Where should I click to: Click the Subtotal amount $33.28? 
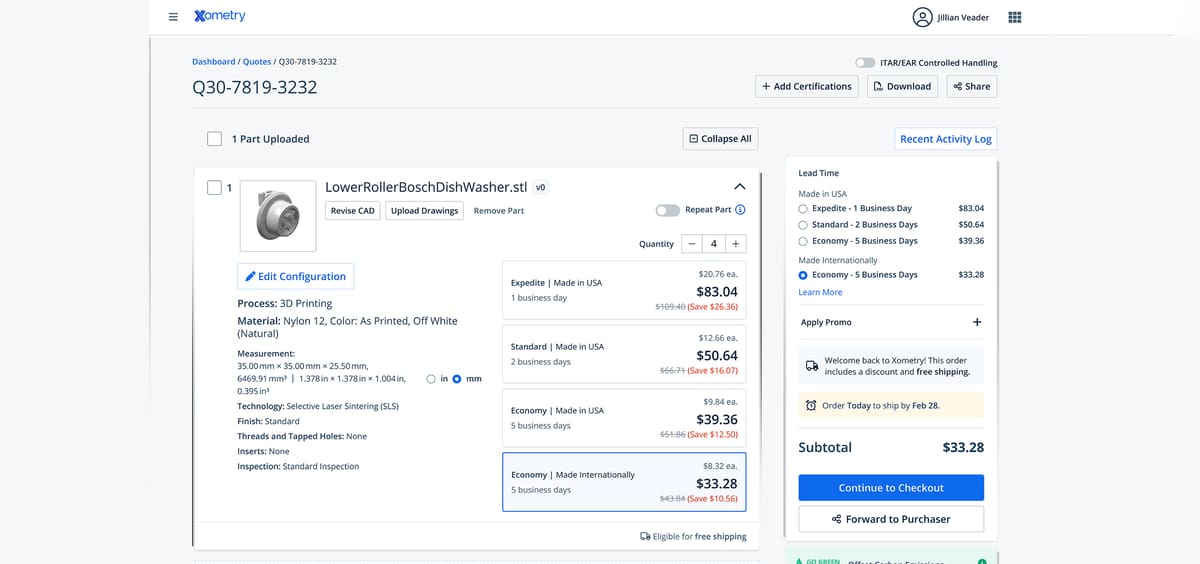[x=963, y=447]
